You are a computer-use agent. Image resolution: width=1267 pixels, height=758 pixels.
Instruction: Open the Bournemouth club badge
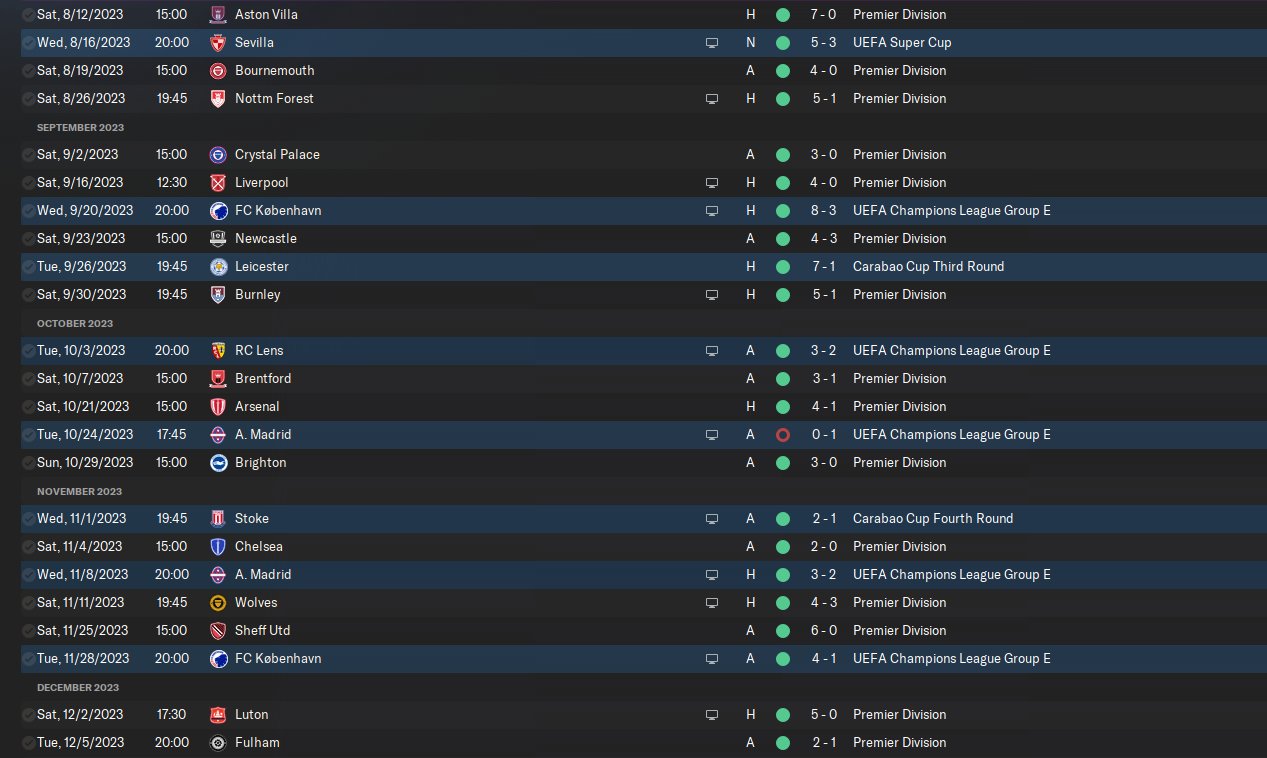218,71
